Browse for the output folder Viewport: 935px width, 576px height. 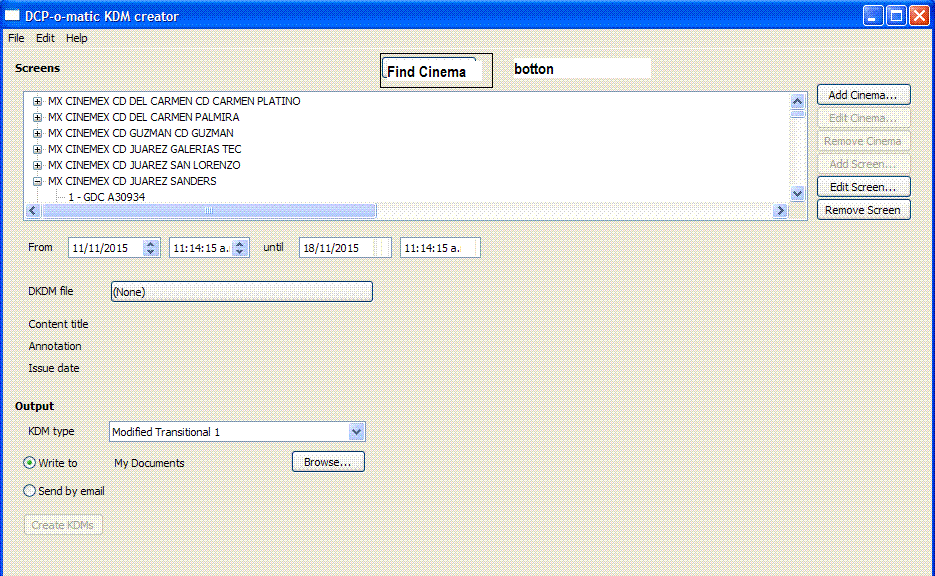pos(328,462)
